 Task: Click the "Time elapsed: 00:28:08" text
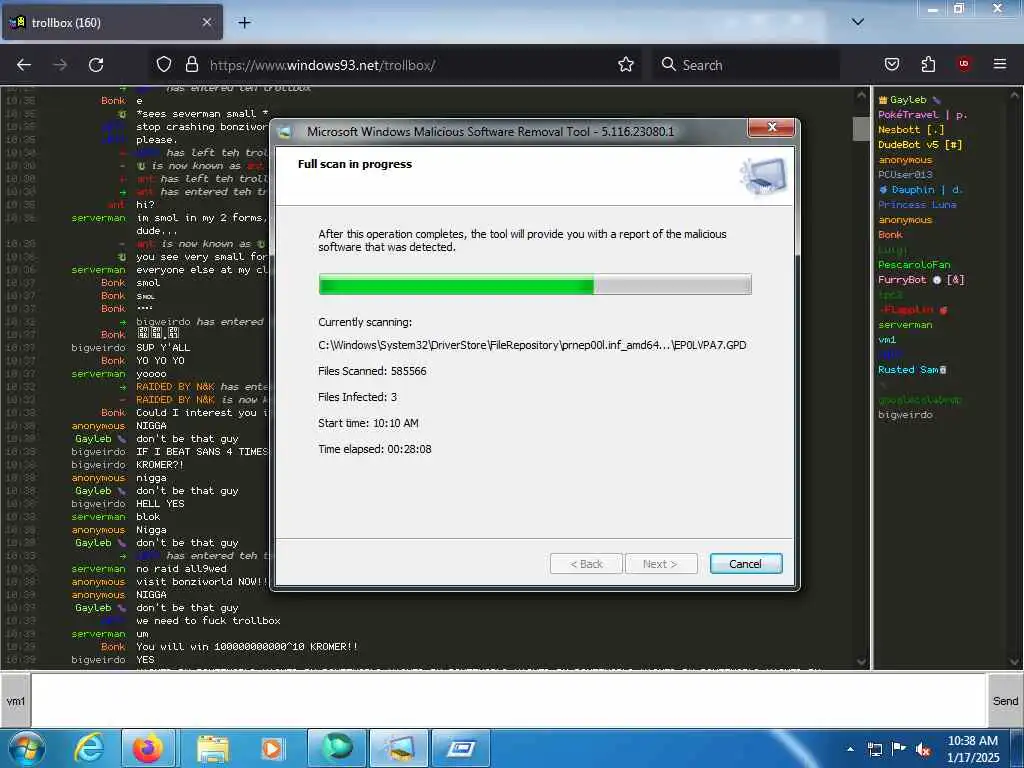point(375,449)
